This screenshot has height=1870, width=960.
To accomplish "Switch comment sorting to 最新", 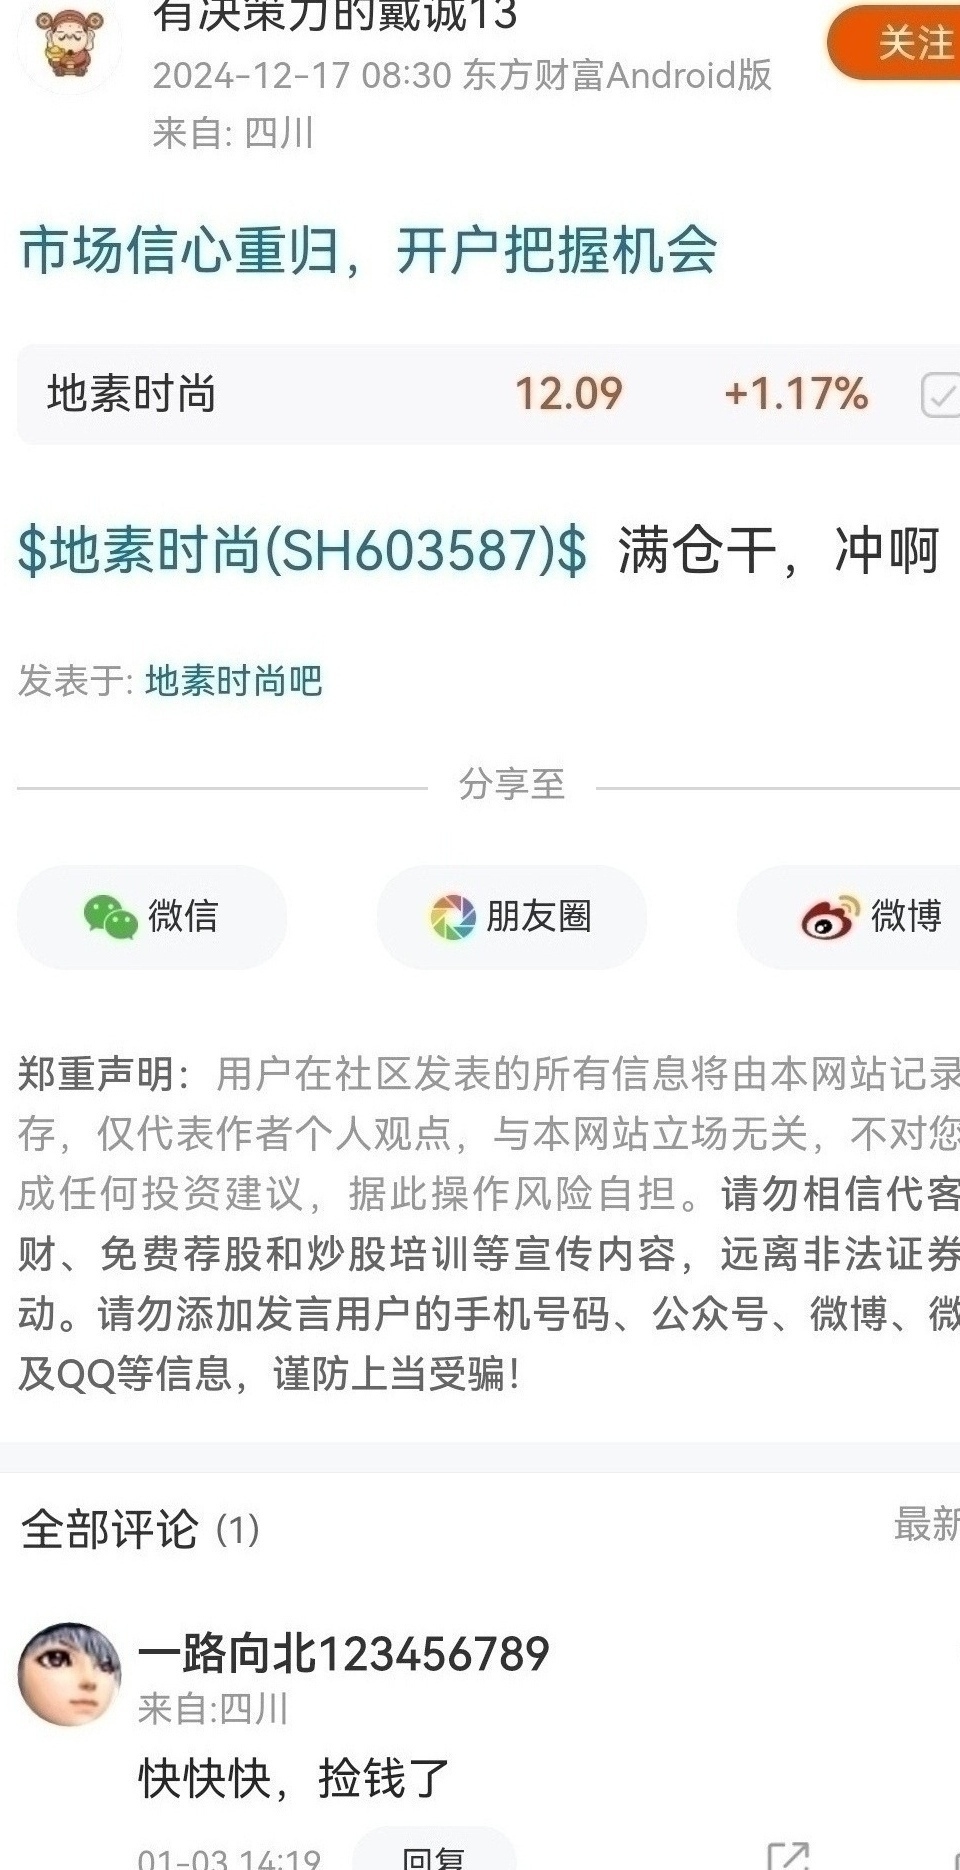I will (x=926, y=1525).
